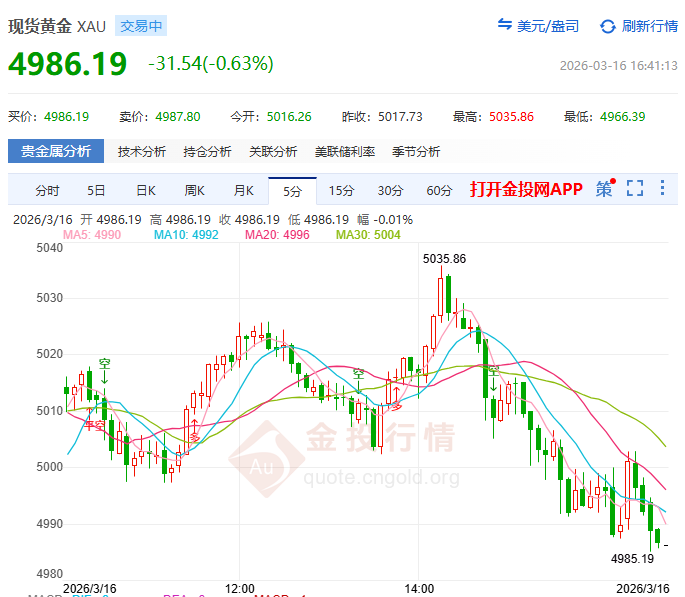This screenshot has width=685, height=597.
Task: Select the 5分 interval tab
Action: click(292, 191)
